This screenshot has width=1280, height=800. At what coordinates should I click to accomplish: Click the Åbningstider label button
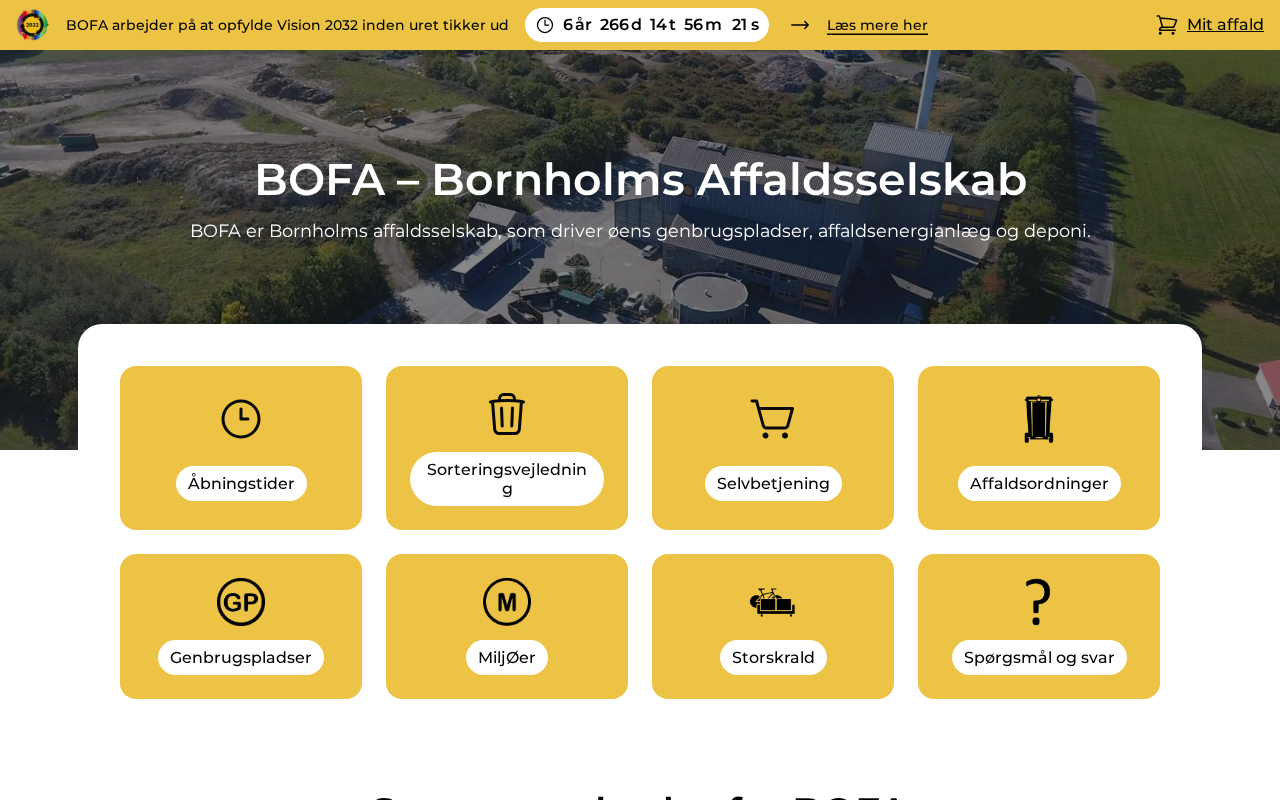241,484
